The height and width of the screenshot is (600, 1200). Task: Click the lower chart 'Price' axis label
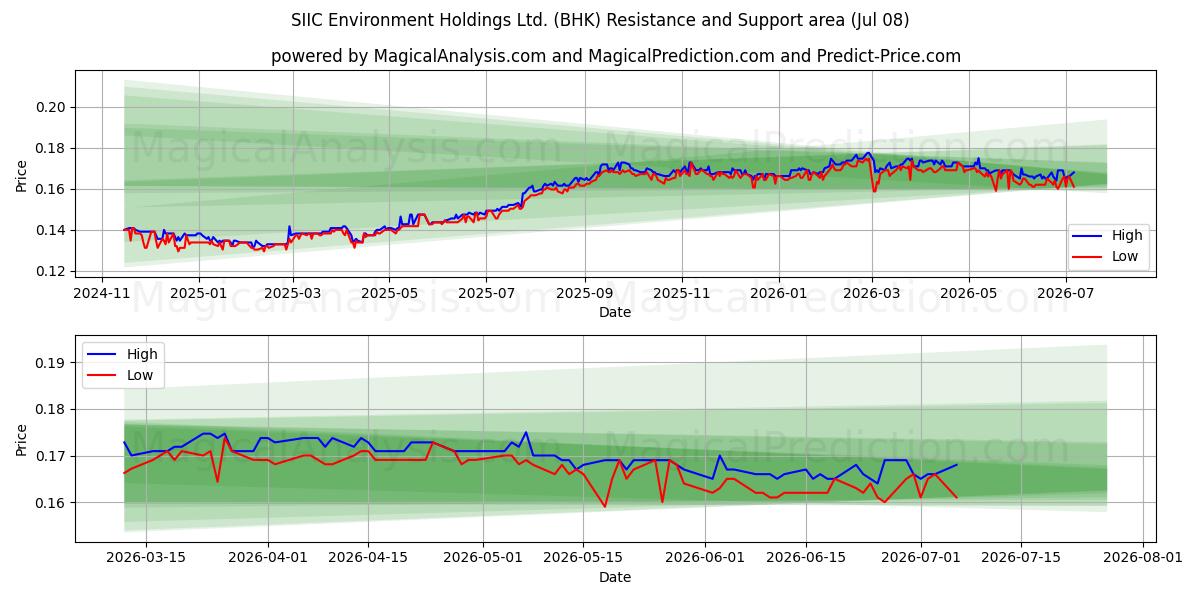pyautogui.click(x=21, y=439)
